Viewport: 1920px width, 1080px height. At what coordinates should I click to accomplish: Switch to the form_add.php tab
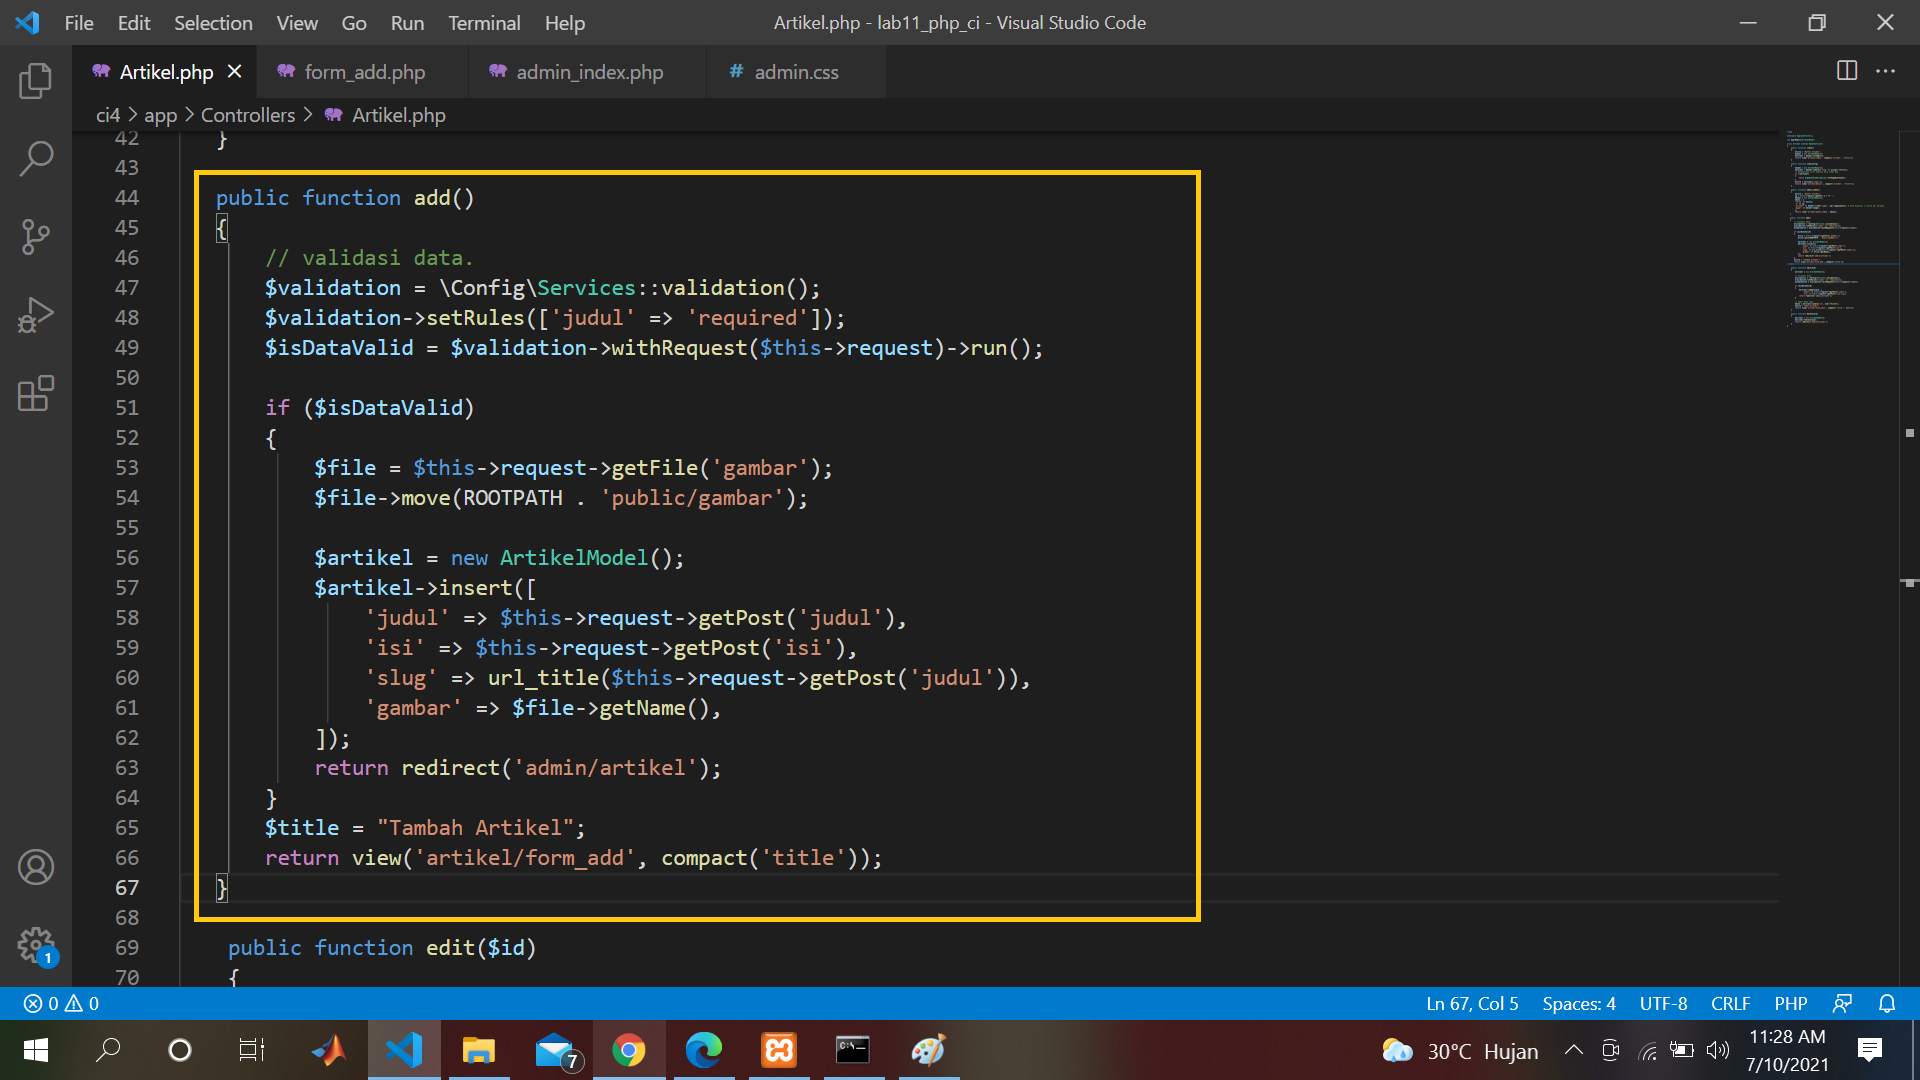click(364, 71)
